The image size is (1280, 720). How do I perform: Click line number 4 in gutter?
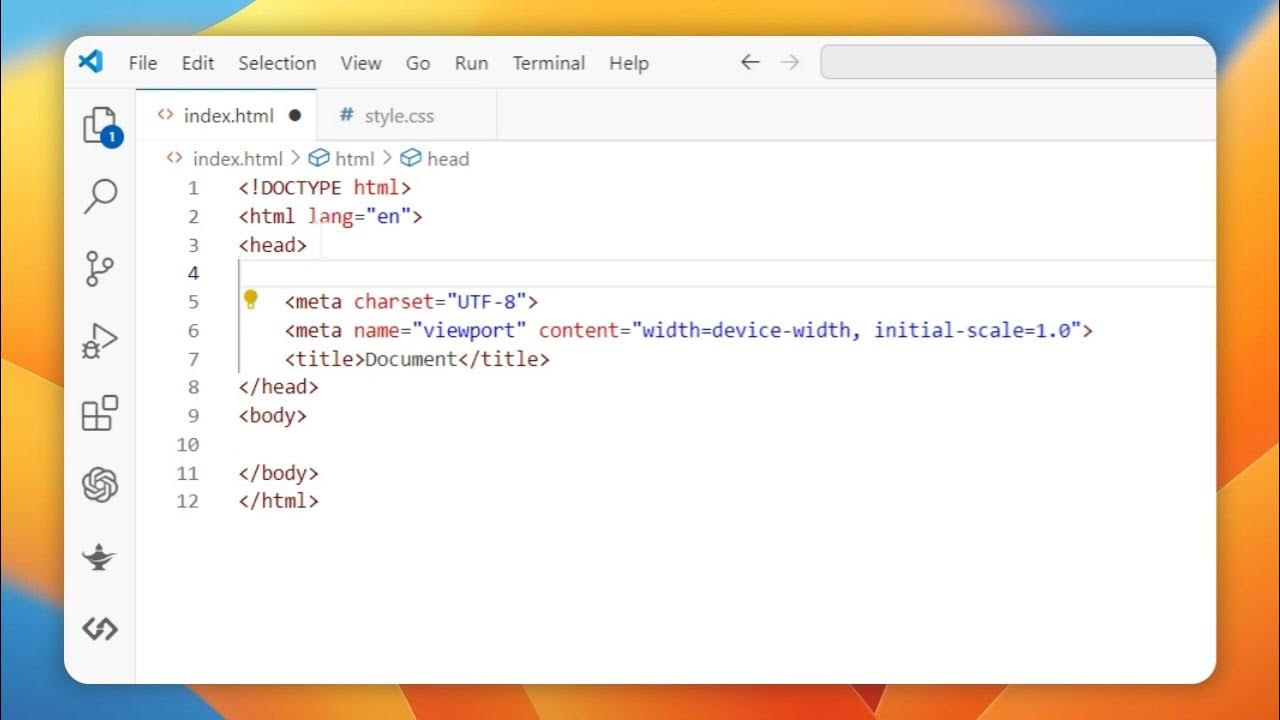pos(193,273)
